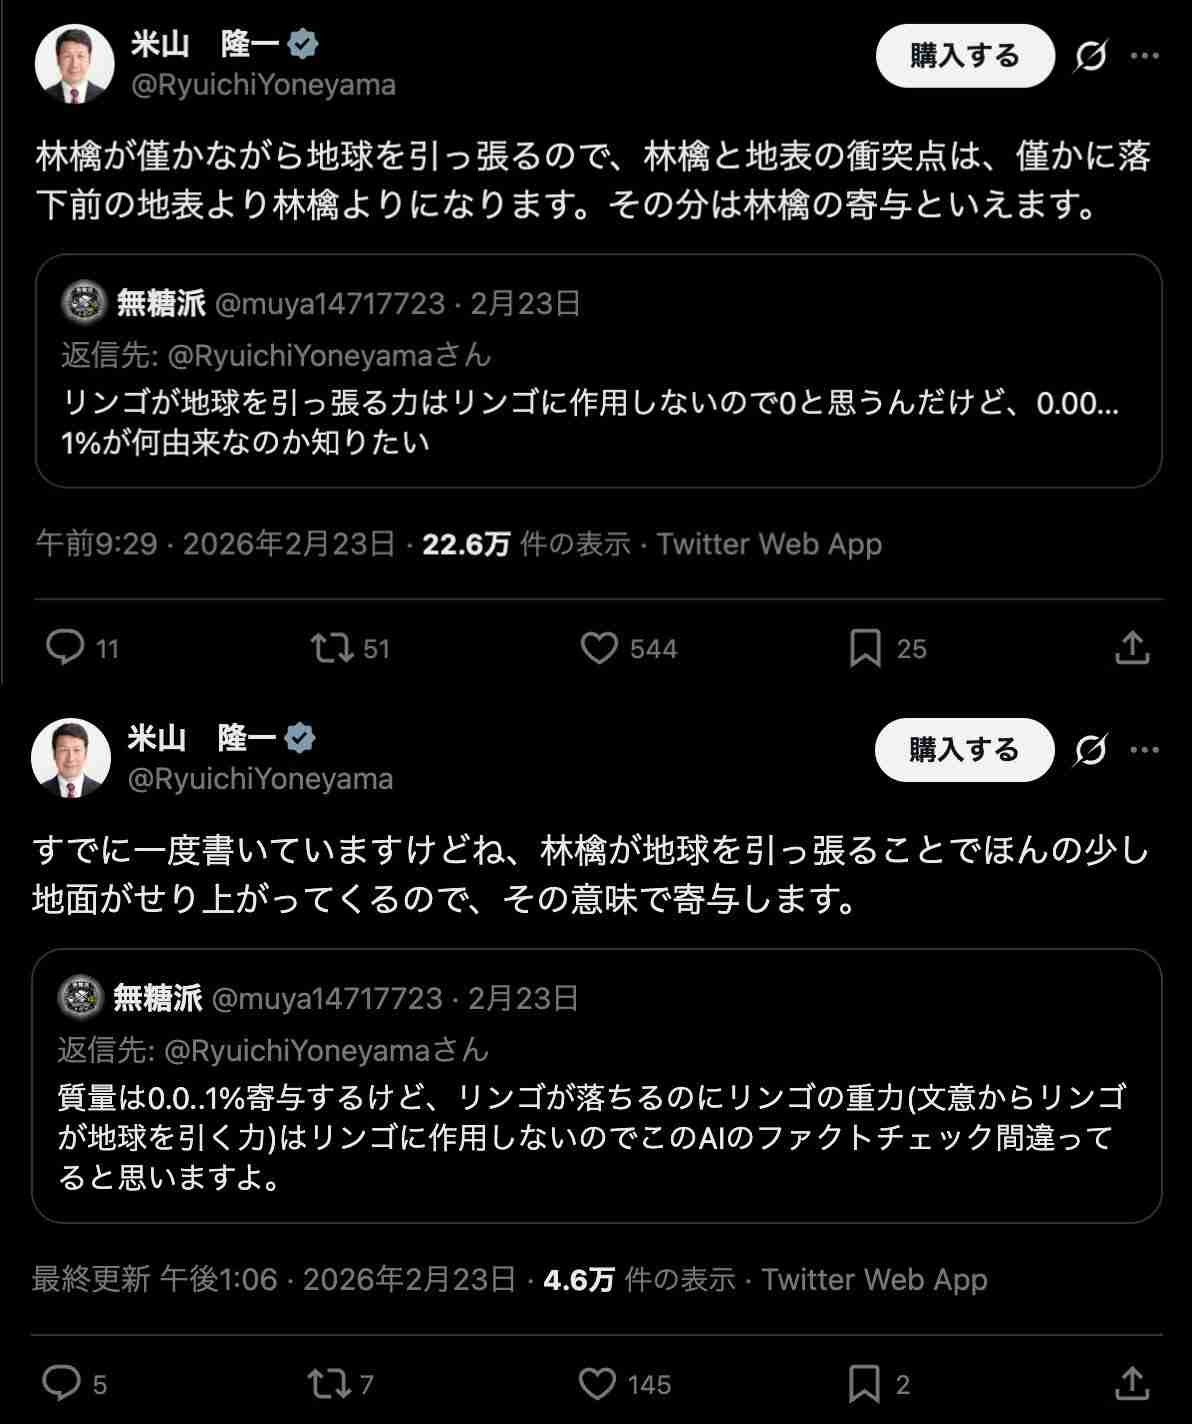The height and width of the screenshot is (1424, 1192).
Task: Reply to the second post with 5 replies
Action: pyautogui.click(x=62, y=1384)
